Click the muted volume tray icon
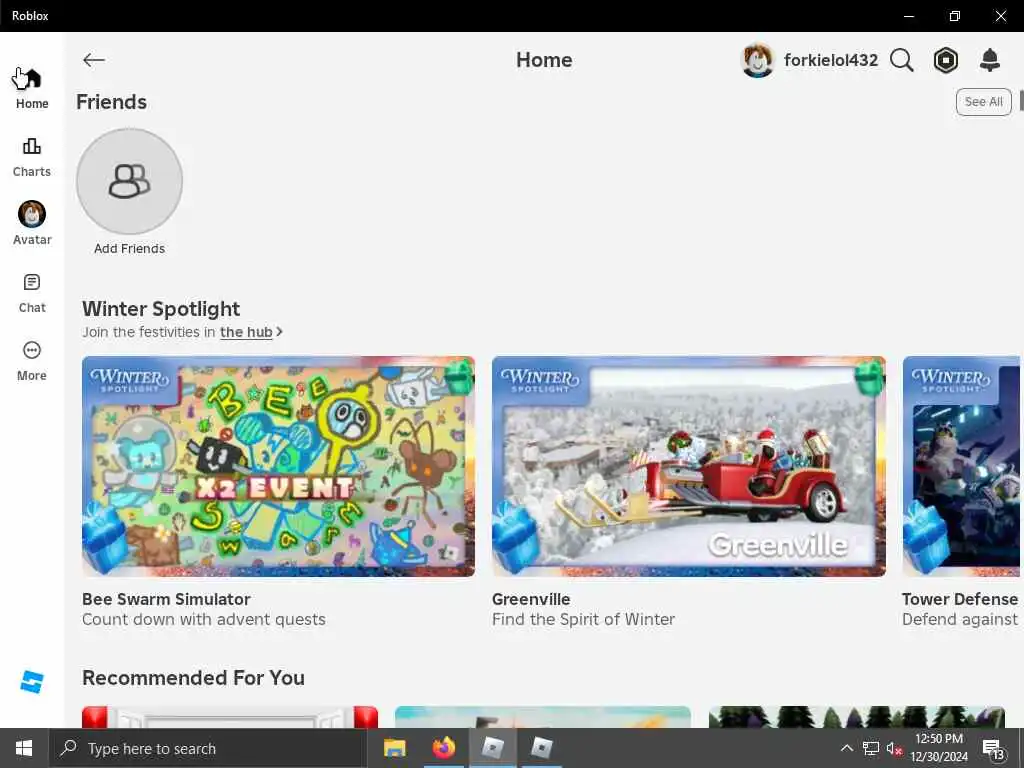 [894, 748]
